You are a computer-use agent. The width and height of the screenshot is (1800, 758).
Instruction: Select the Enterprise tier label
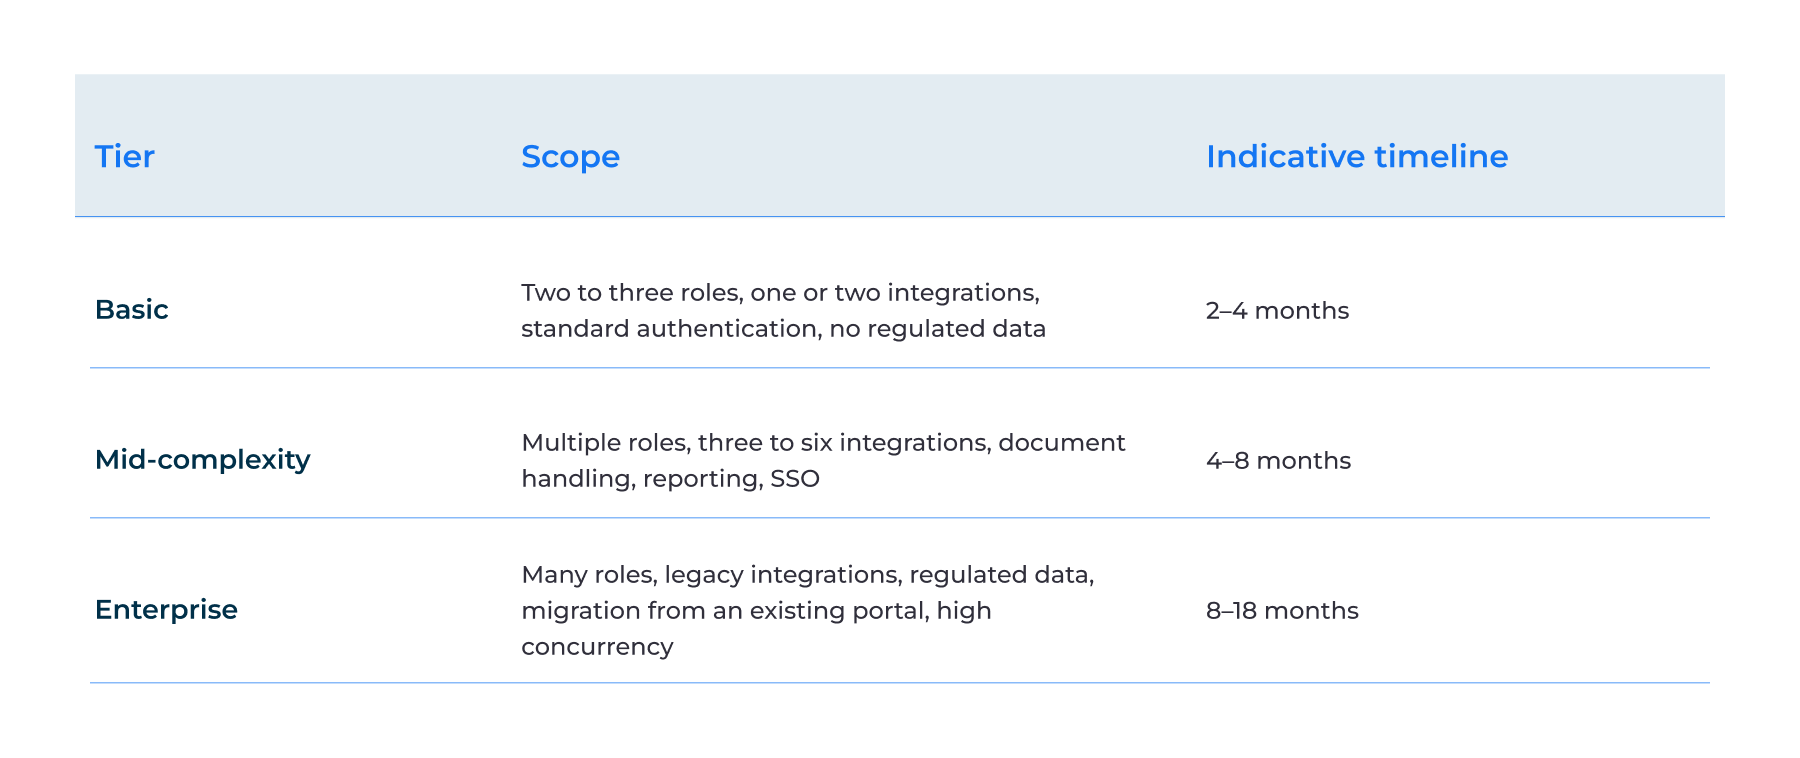(x=166, y=610)
